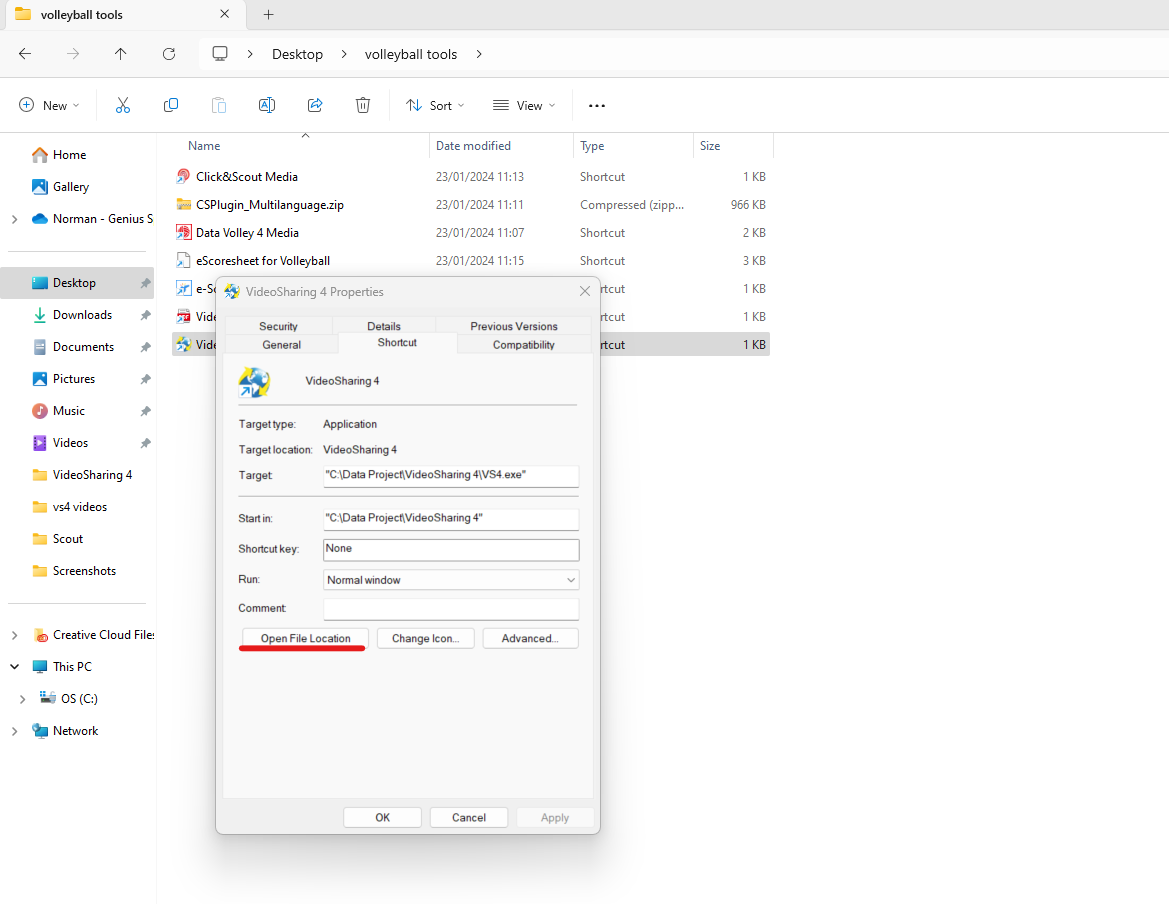Click the Share icon in toolbar
Viewport: 1169px width, 904px height.
(x=315, y=106)
